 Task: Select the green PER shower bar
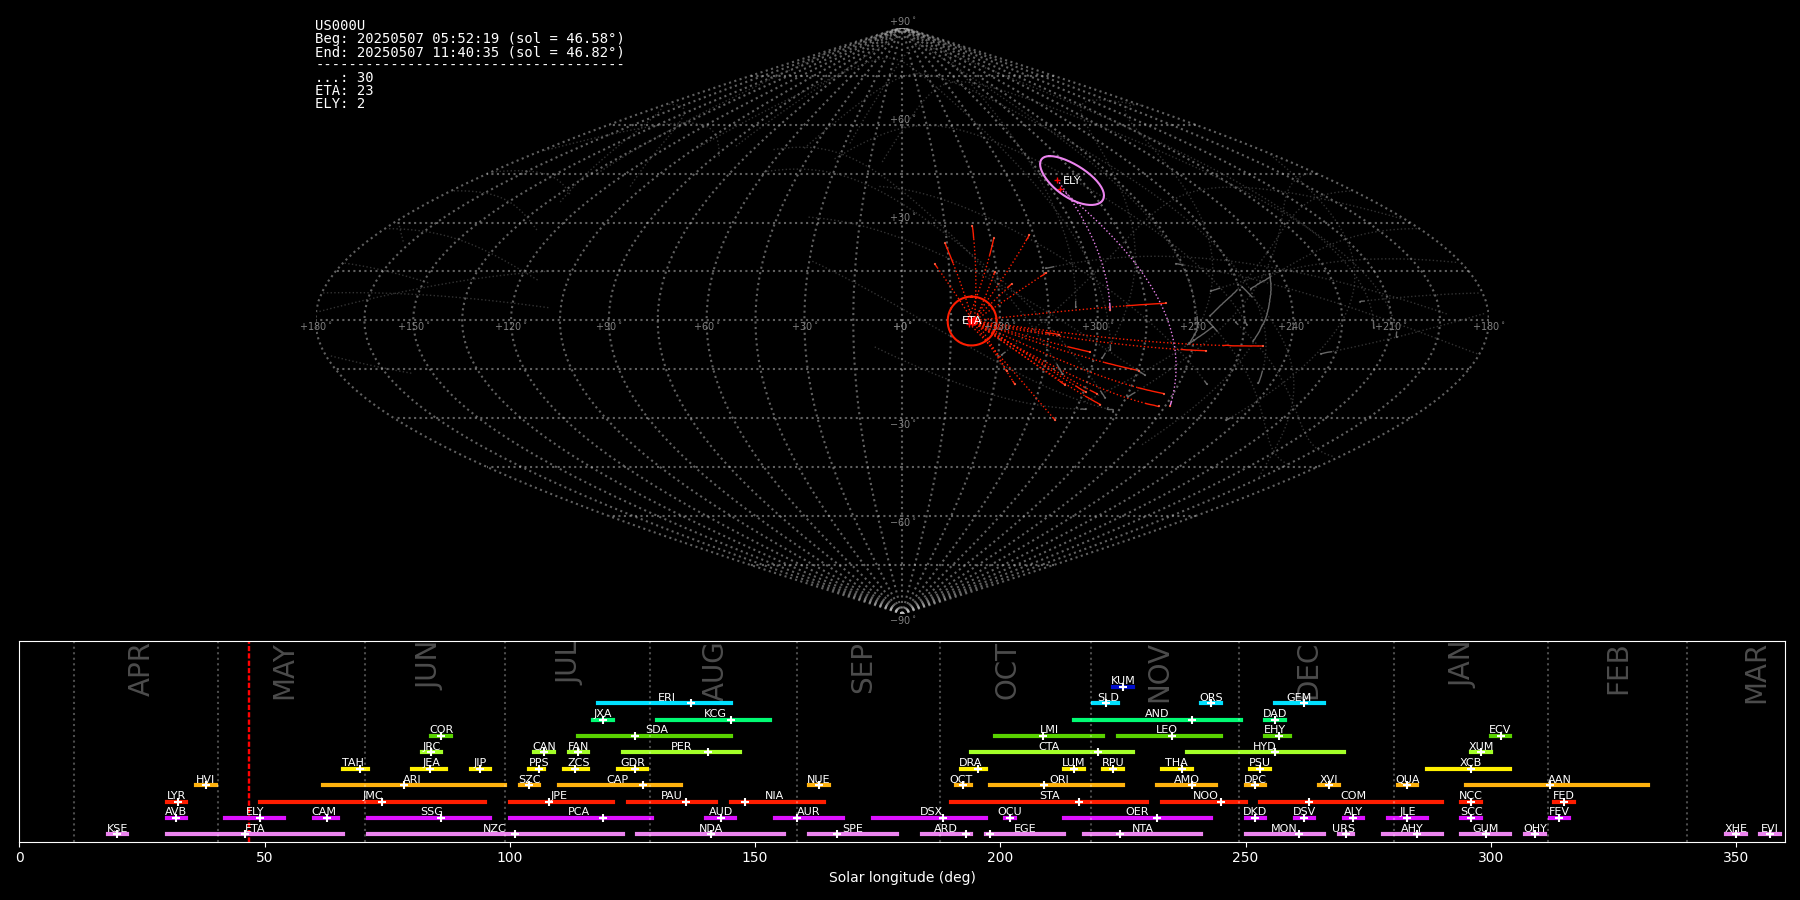(x=681, y=752)
